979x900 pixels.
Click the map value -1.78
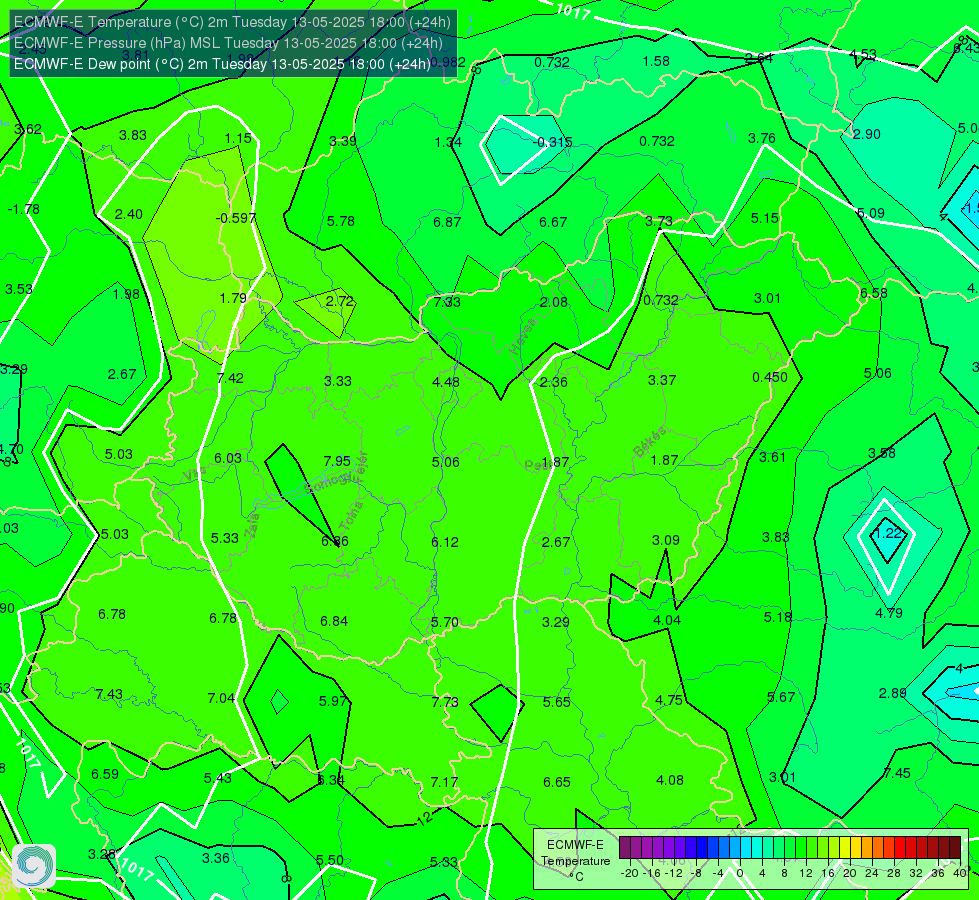[24, 209]
